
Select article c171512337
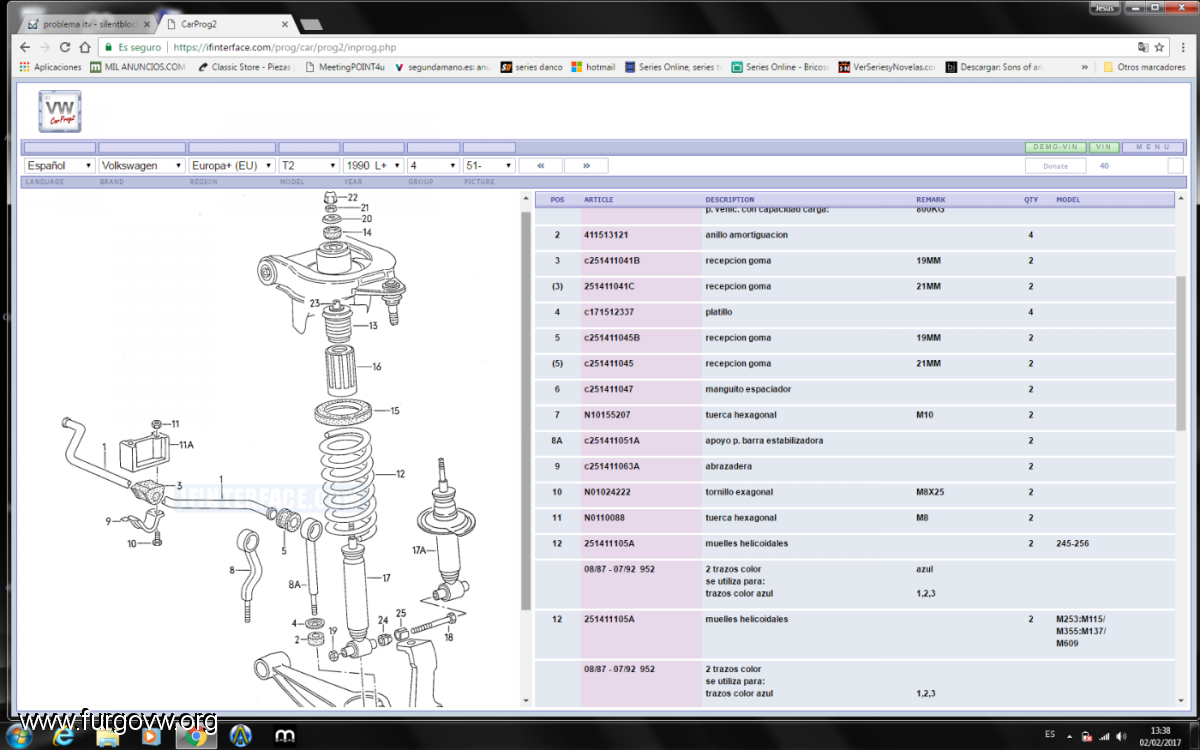tap(609, 312)
